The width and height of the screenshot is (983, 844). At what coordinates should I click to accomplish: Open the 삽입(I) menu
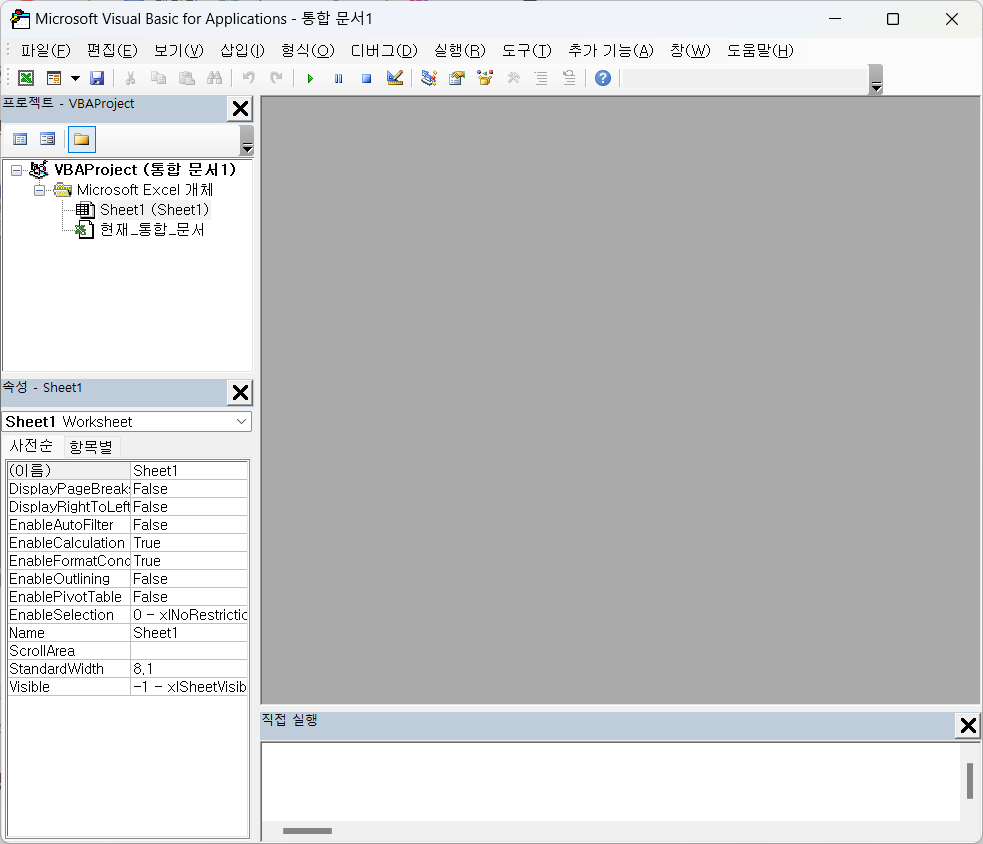243,51
